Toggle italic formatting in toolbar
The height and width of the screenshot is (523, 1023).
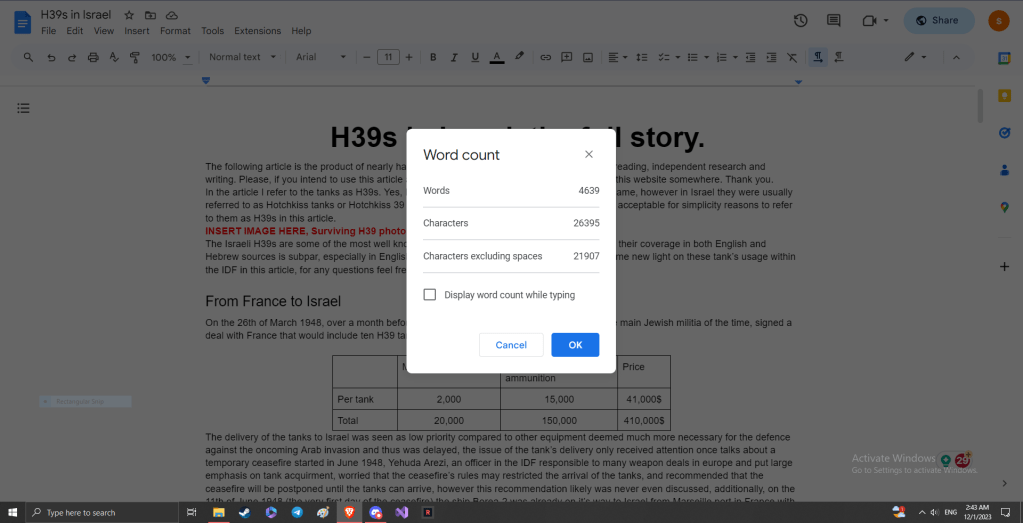pyautogui.click(x=454, y=57)
